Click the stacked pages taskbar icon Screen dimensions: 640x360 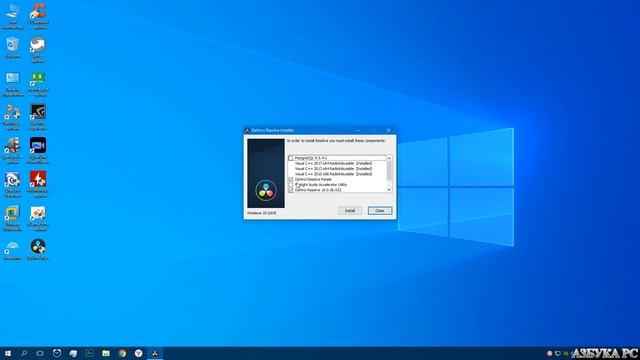coord(73,353)
